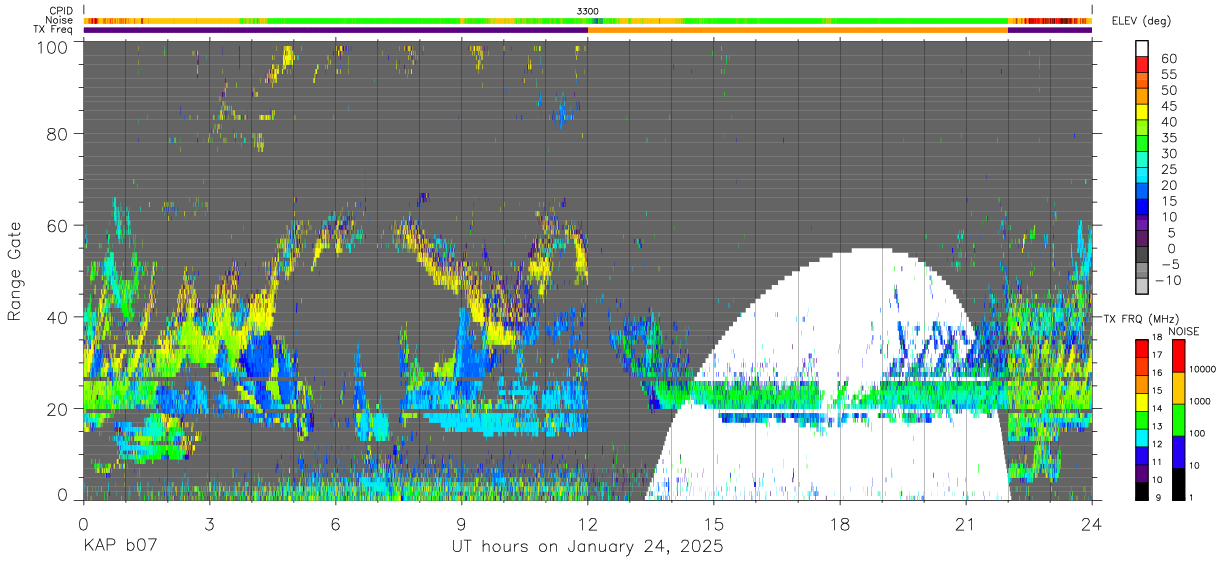1228x567 pixels.
Task: Click the 3 tick on UT hours axis
Action: click(x=210, y=524)
